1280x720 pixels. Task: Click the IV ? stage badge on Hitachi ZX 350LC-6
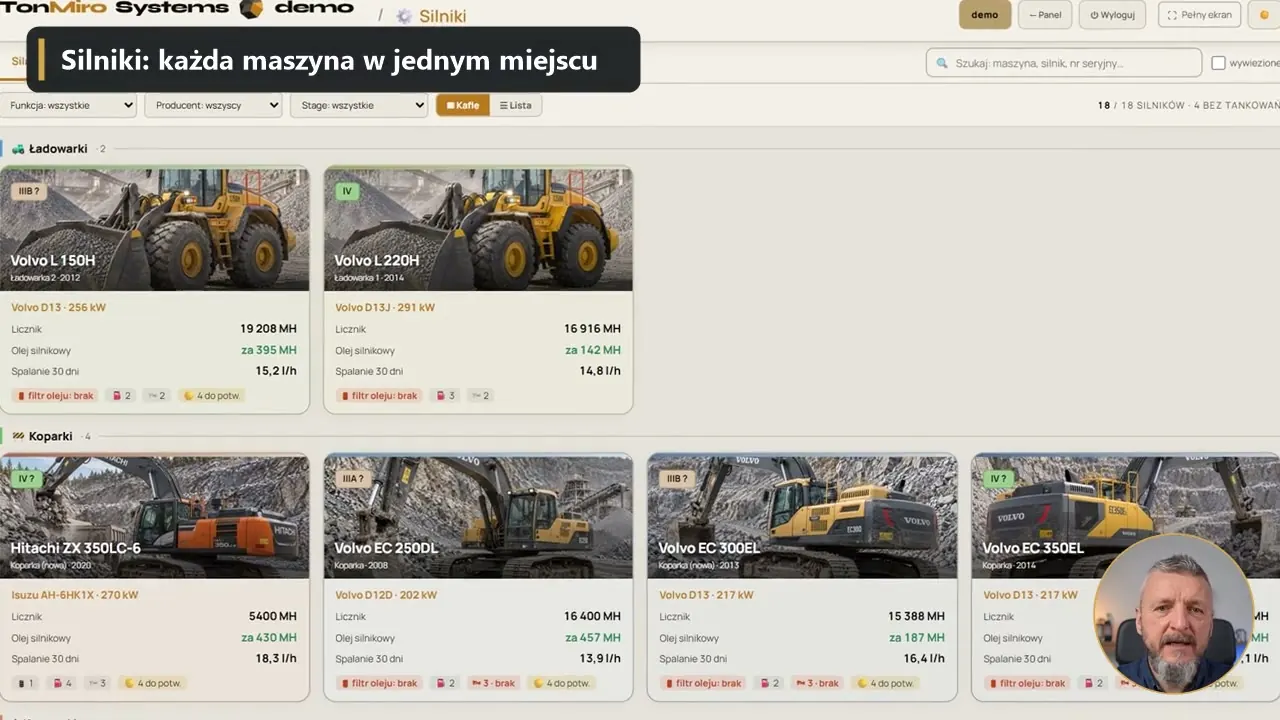(x=27, y=479)
